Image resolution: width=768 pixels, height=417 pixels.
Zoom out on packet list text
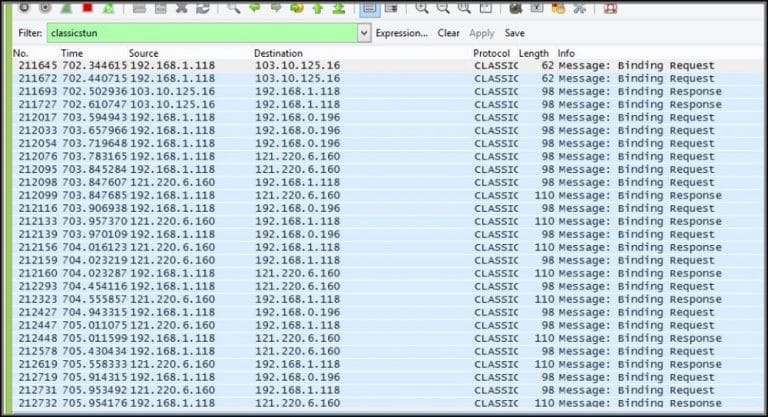(x=442, y=7)
